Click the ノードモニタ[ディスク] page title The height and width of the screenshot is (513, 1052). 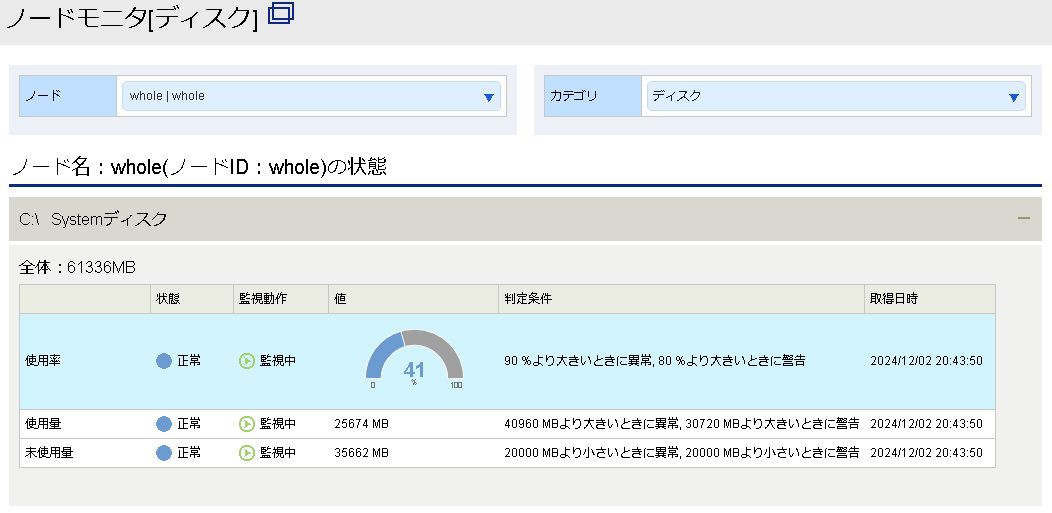(132, 17)
